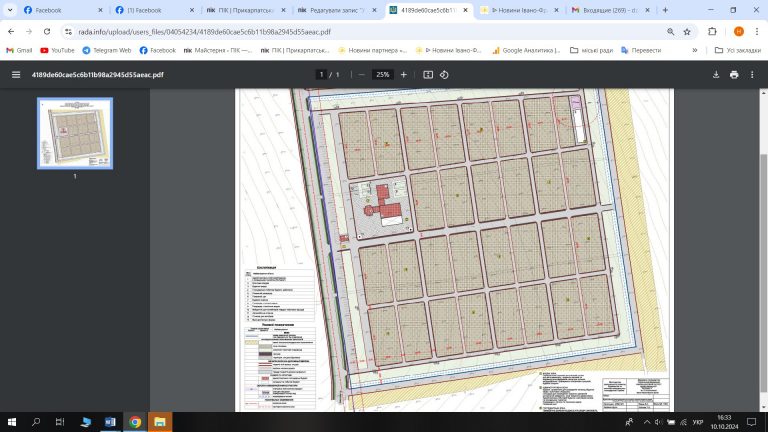The height and width of the screenshot is (432, 768).
Task: Click the PDF page number field
Action: (321, 75)
